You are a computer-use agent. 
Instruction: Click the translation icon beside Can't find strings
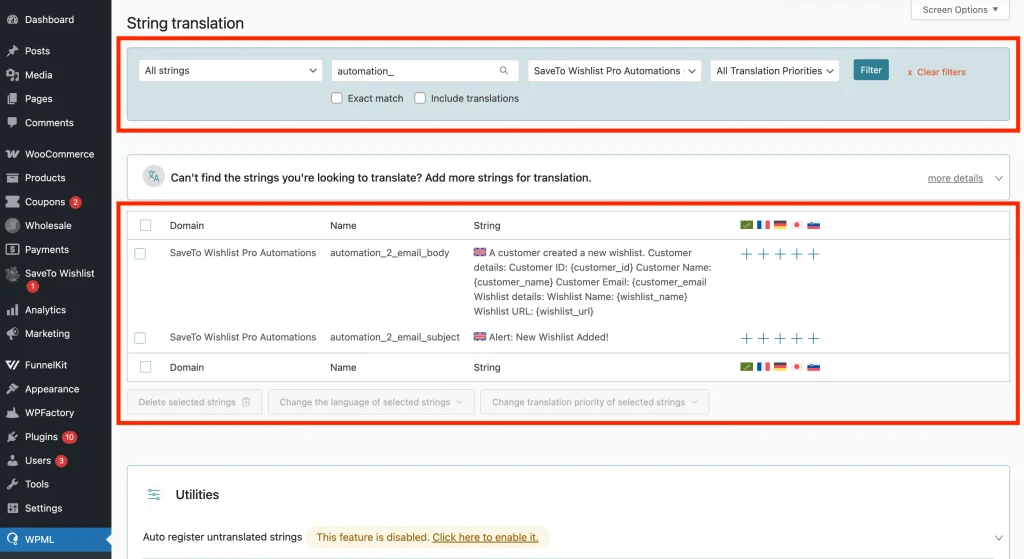click(153, 176)
